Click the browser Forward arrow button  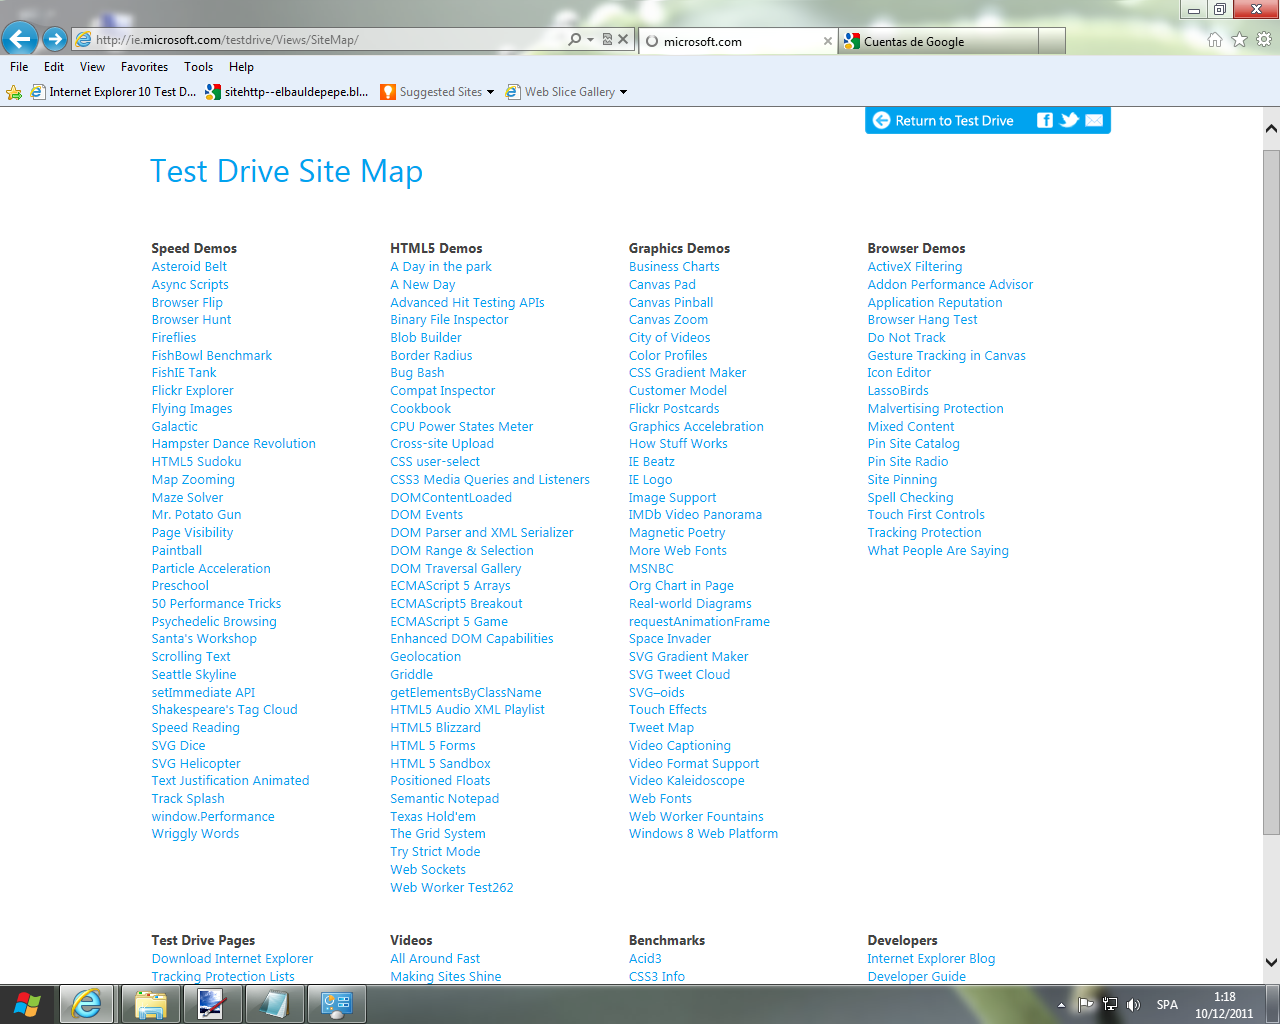click(x=55, y=39)
